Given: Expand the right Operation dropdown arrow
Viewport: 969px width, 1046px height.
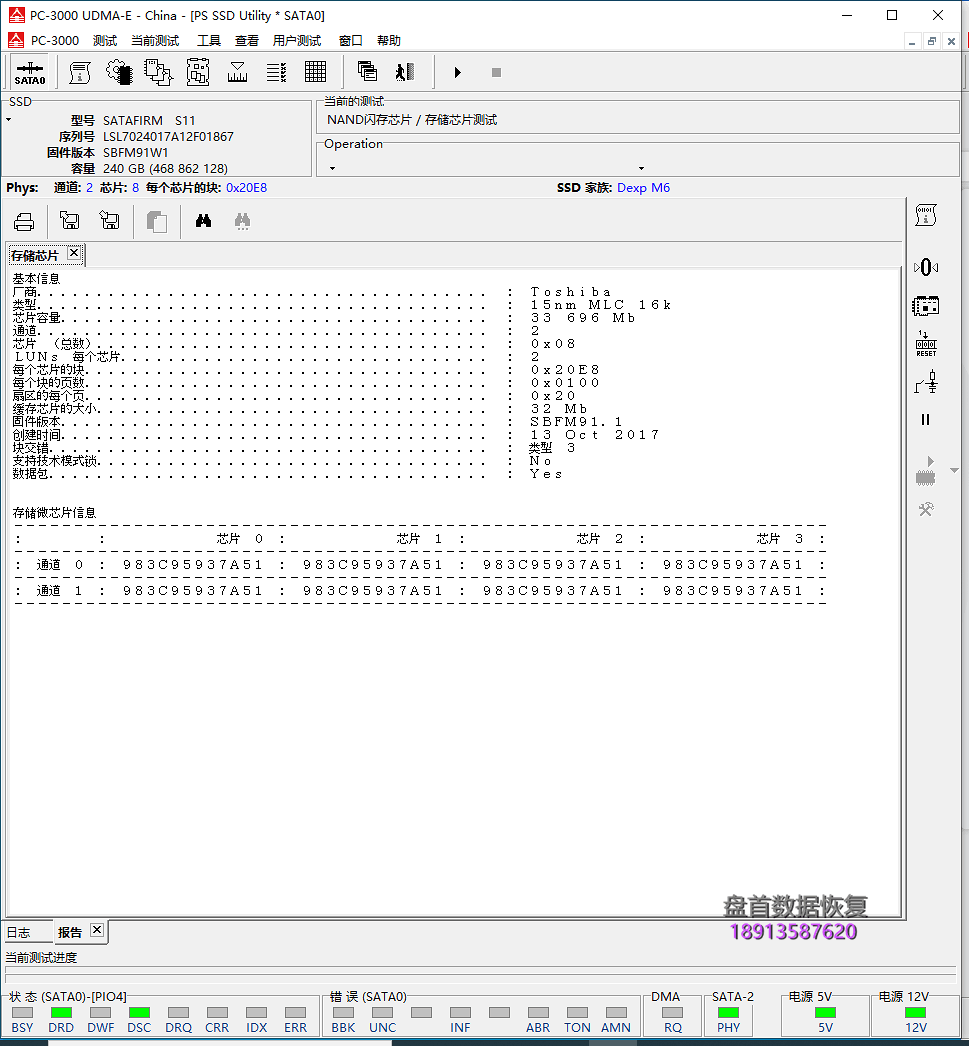Looking at the screenshot, I should click(x=641, y=168).
